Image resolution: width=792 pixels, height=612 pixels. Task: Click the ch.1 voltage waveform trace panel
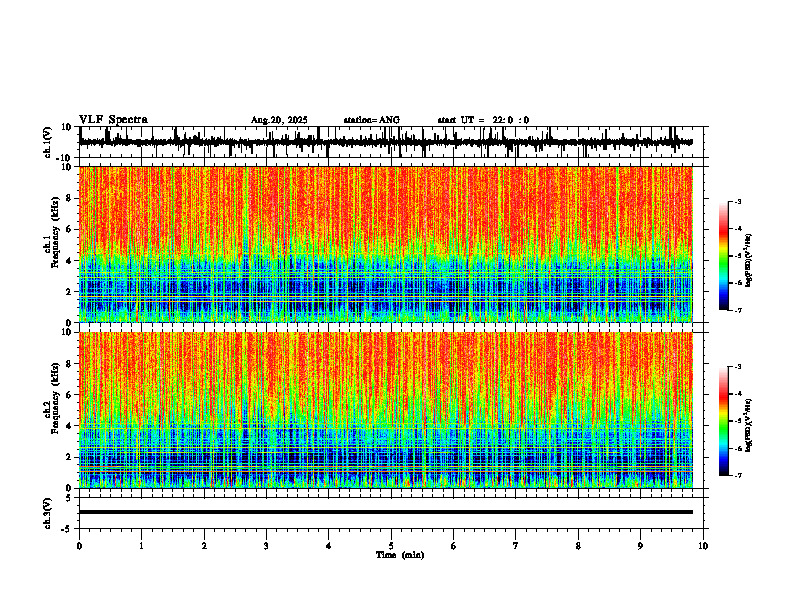393,142
